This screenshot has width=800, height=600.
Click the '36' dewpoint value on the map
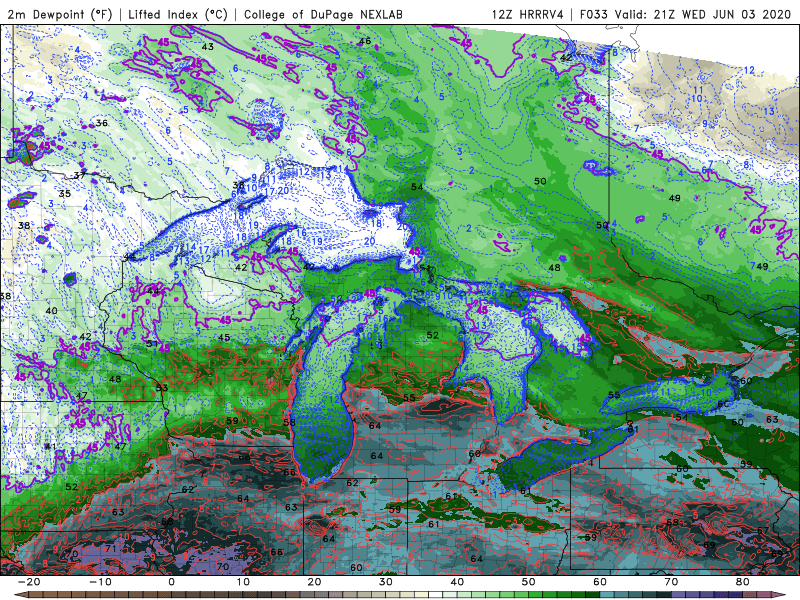coord(102,123)
